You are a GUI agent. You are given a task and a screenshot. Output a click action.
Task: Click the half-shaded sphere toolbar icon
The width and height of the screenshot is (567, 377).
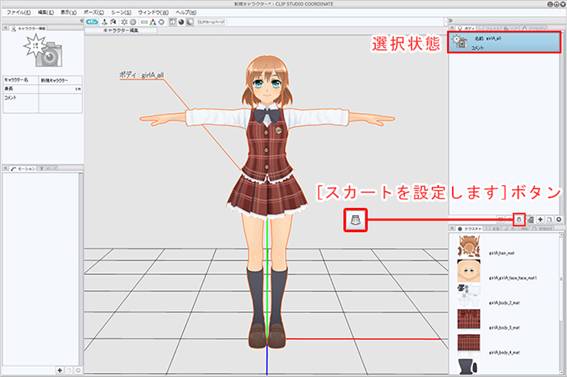pyautogui.click(x=190, y=22)
